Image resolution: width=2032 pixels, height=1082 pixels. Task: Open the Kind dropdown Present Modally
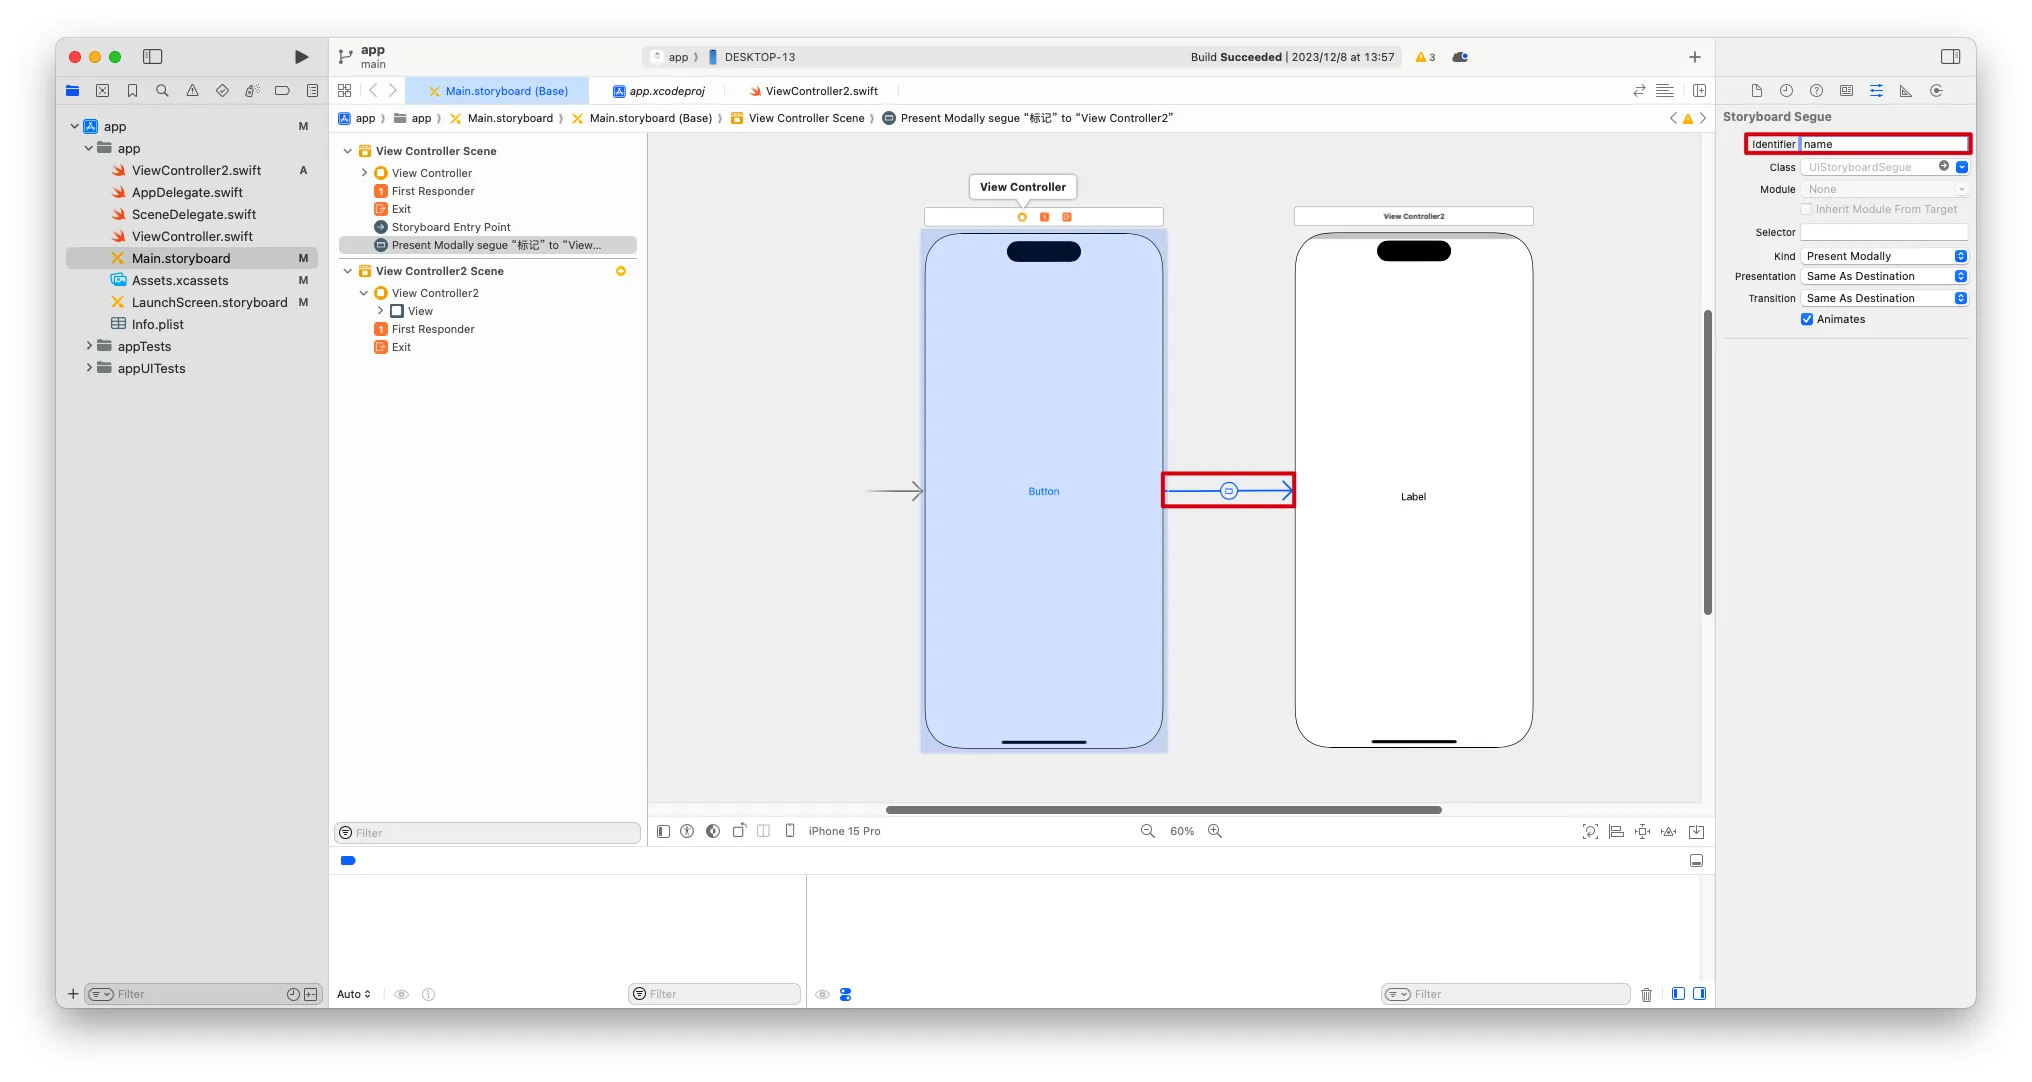coord(1884,256)
